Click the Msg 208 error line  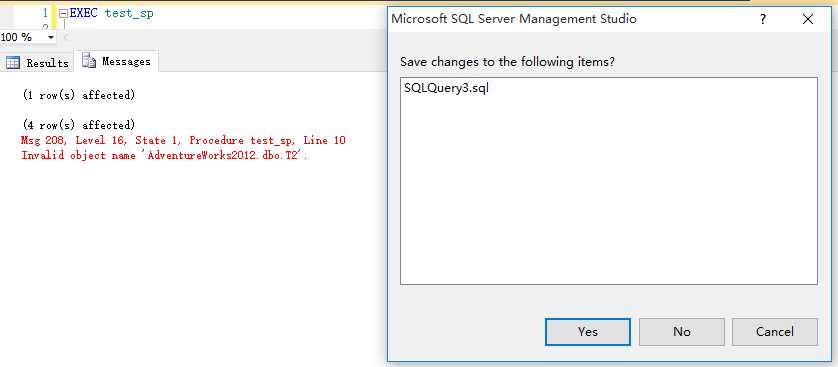[183, 140]
